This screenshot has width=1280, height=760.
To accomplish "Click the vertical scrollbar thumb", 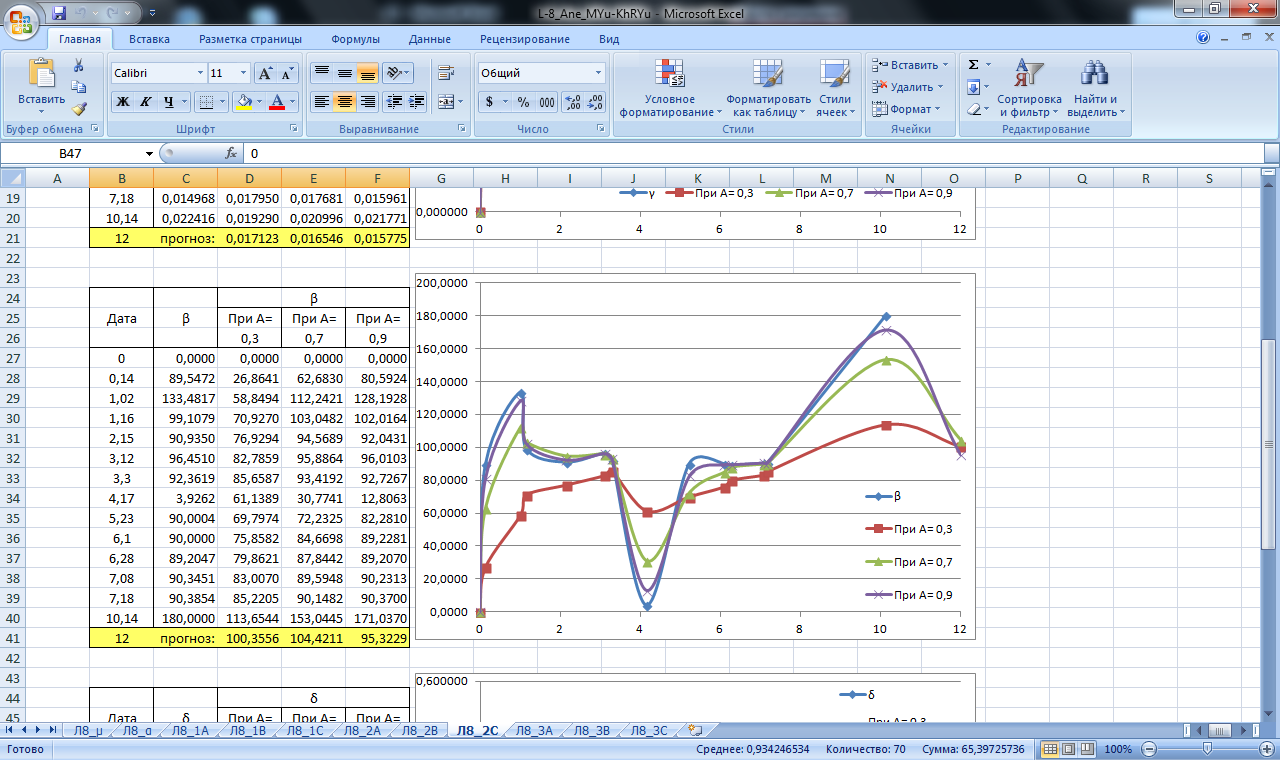I will [1271, 444].
